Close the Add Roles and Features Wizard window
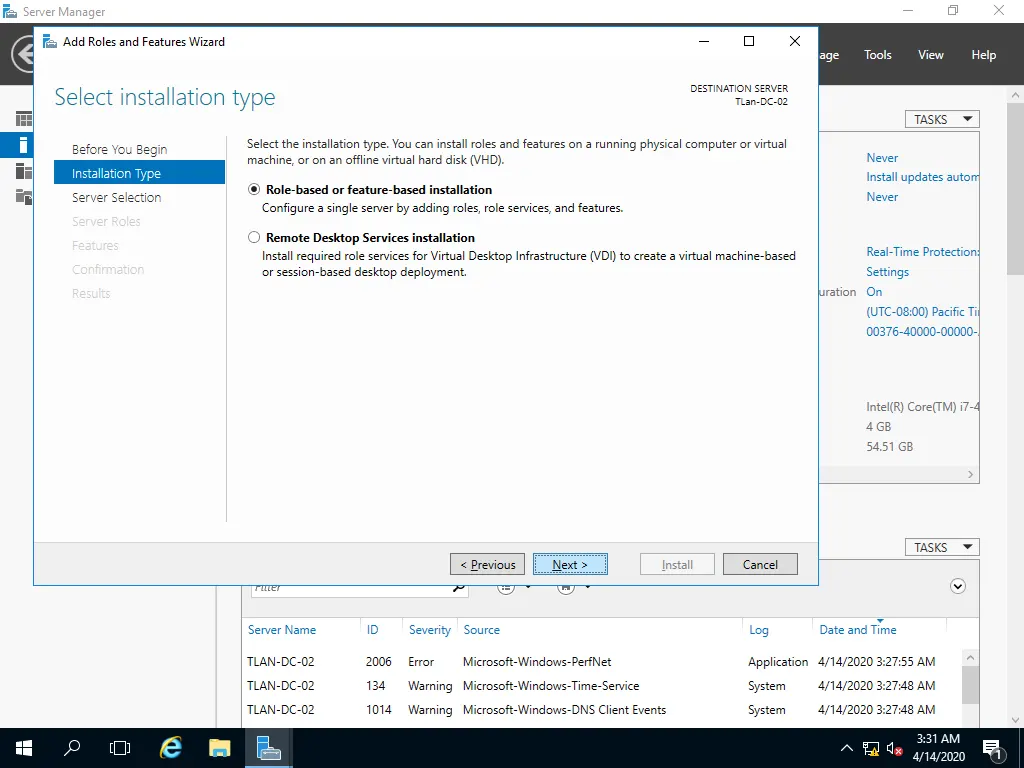The width and height of the screenshot is (1024, 768). pos(795,41)
